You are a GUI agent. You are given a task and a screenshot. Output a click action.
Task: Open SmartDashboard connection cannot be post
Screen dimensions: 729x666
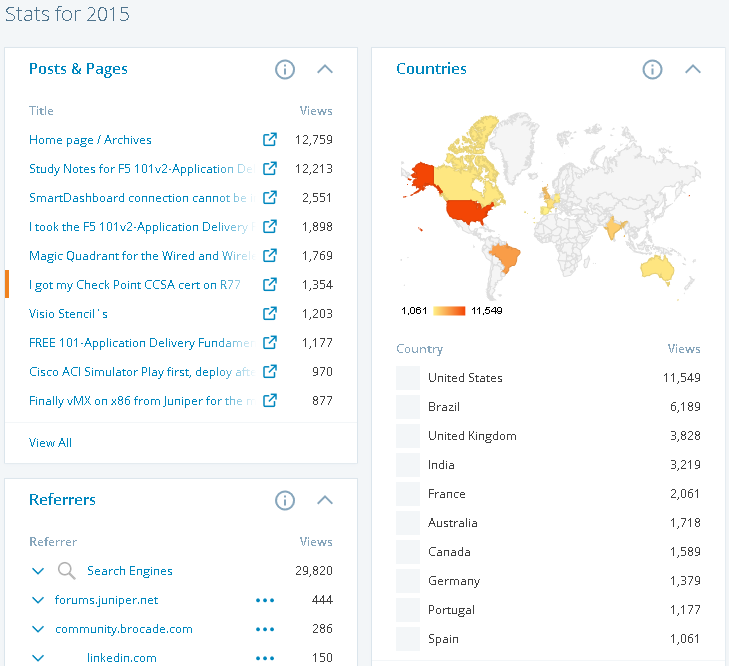point(142,198)
